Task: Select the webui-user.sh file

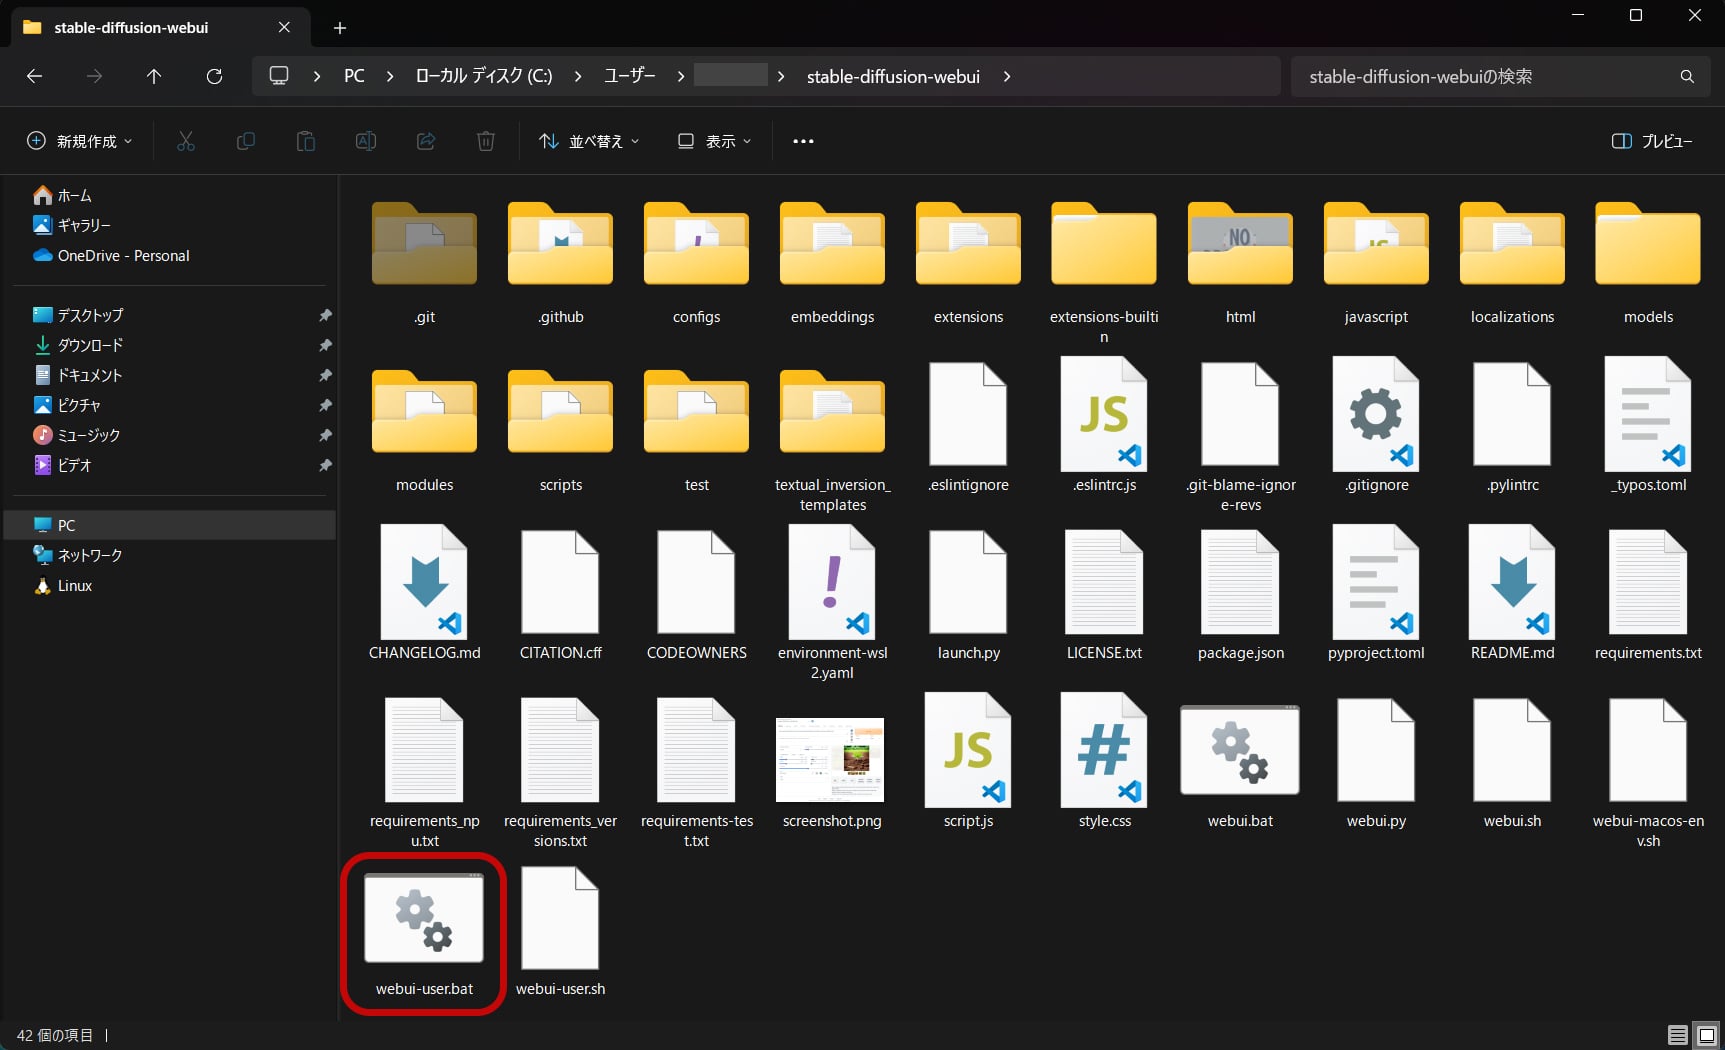Action: coord(560,933)
